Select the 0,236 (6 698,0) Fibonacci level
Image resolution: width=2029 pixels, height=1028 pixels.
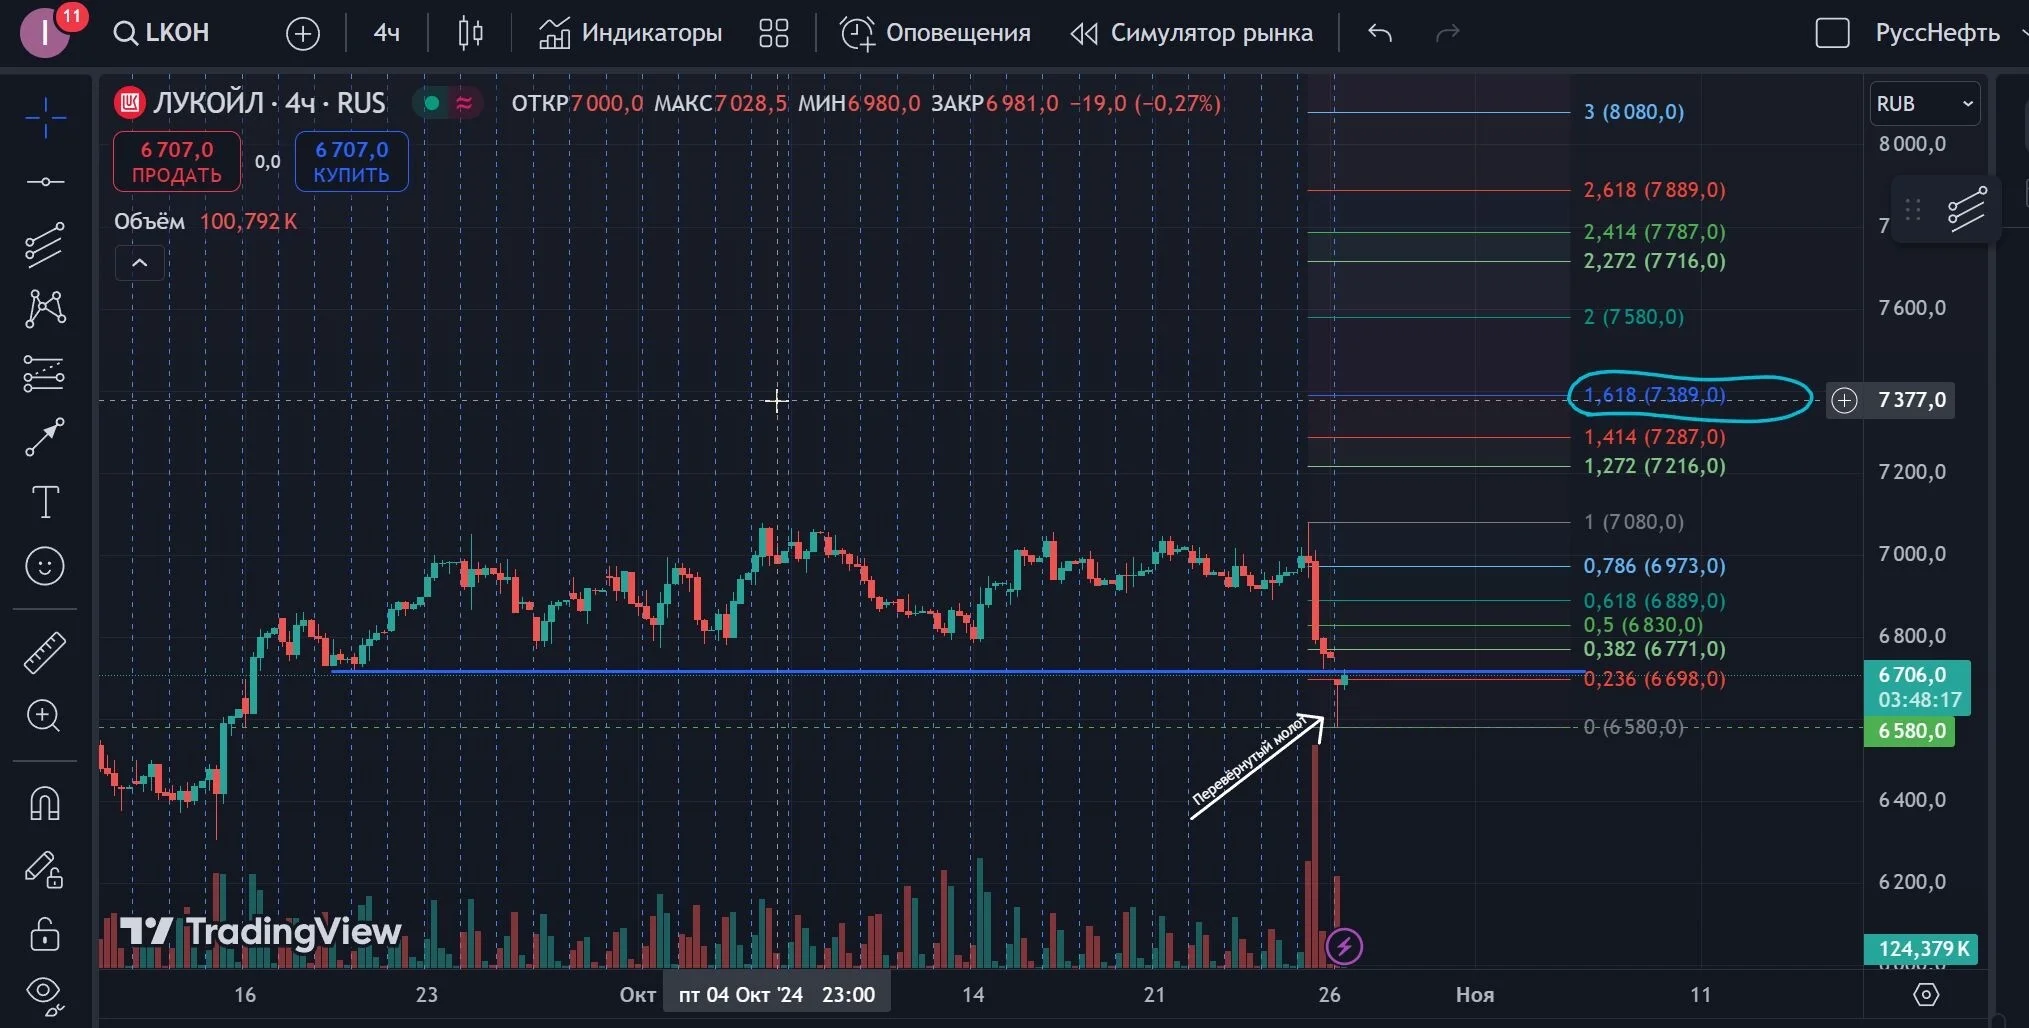(x=1654, y=679)
